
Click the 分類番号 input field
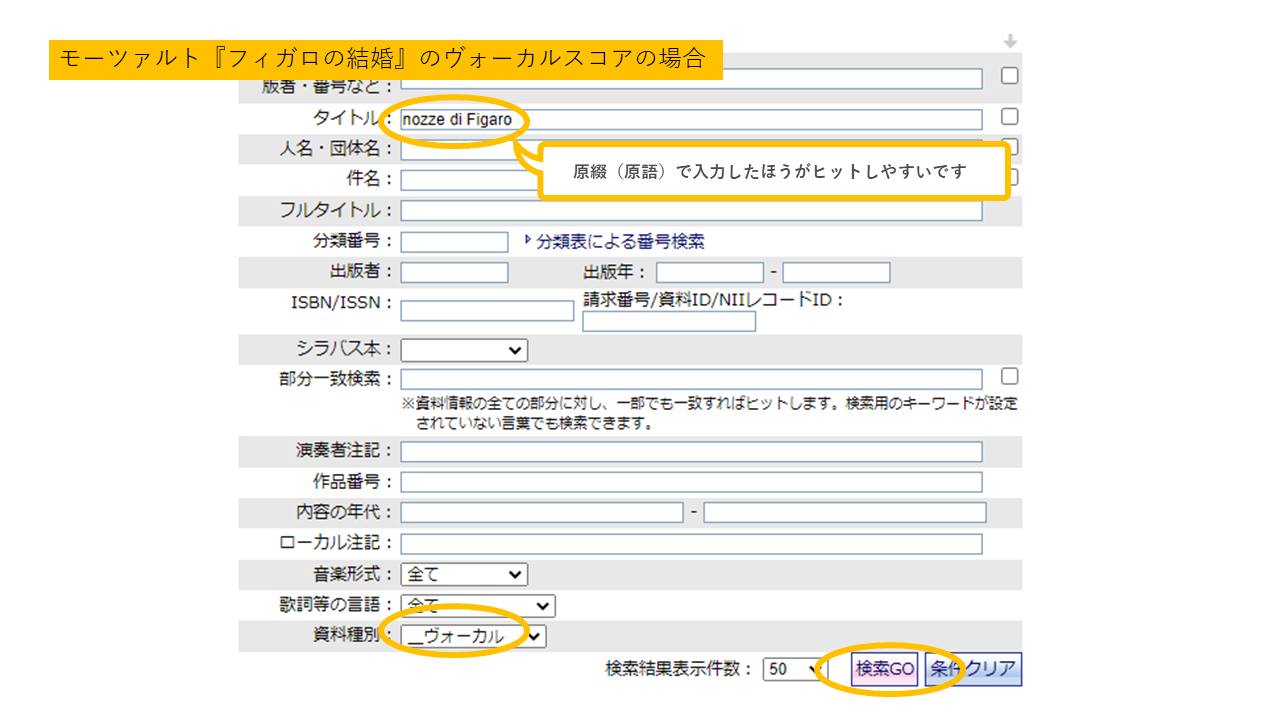455,242
